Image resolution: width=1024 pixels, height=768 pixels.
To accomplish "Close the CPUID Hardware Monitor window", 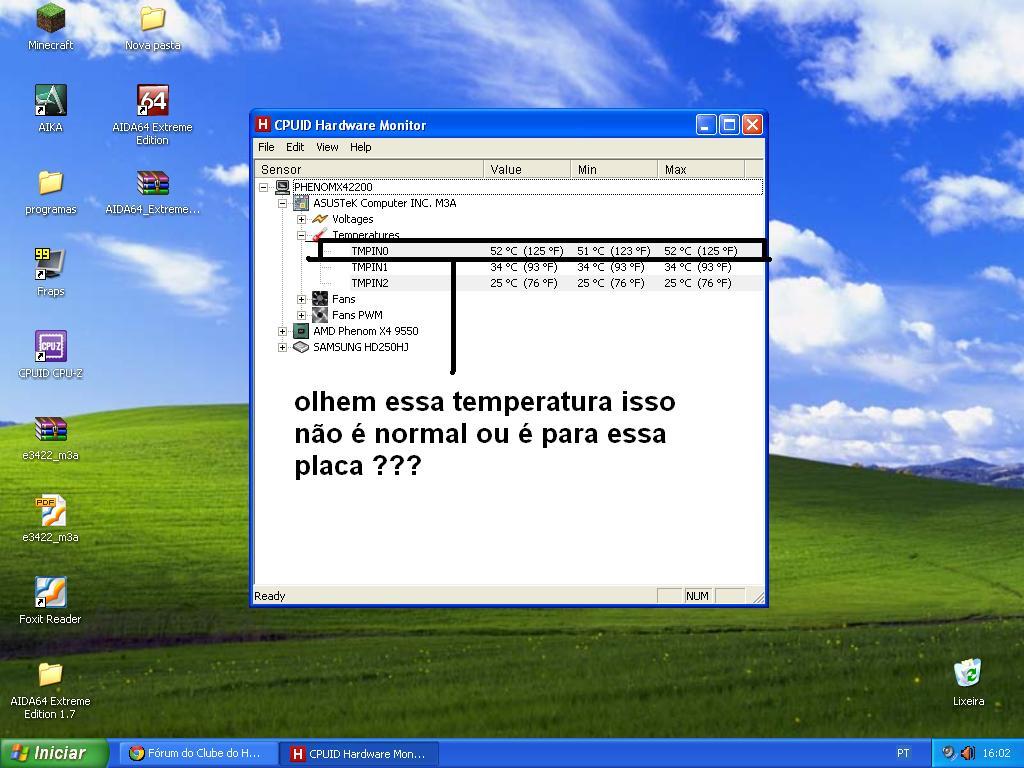I will click(752, 125).
